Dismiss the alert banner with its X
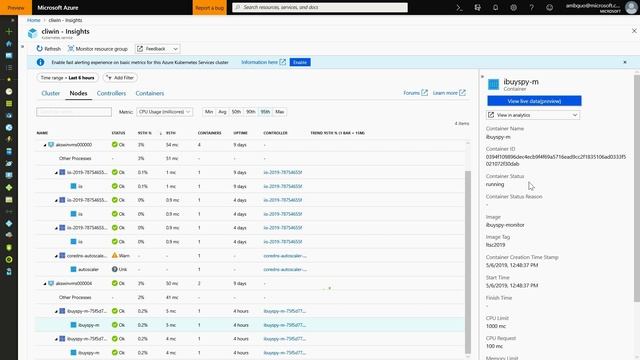This screenshot has width=640, height=360. [x=625, y=62]
